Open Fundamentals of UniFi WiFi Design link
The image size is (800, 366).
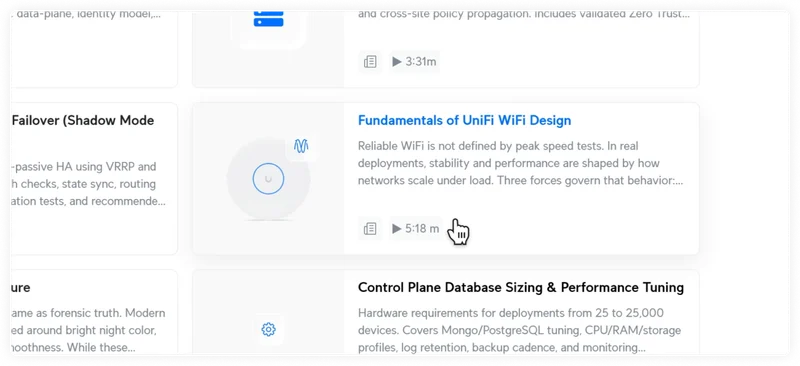[x=464, y=120]
